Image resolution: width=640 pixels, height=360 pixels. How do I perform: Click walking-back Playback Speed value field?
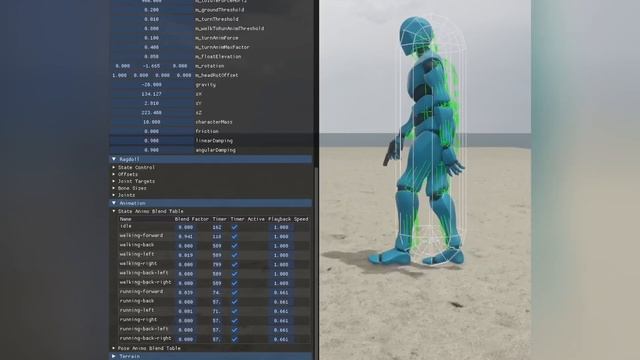click(x=281, y=246)
